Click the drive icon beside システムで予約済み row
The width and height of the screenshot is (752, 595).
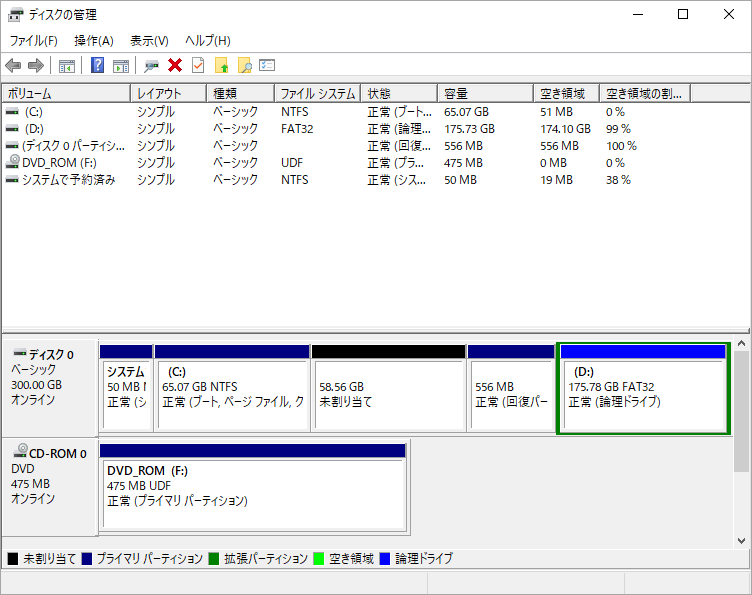[x=12, y=180]
